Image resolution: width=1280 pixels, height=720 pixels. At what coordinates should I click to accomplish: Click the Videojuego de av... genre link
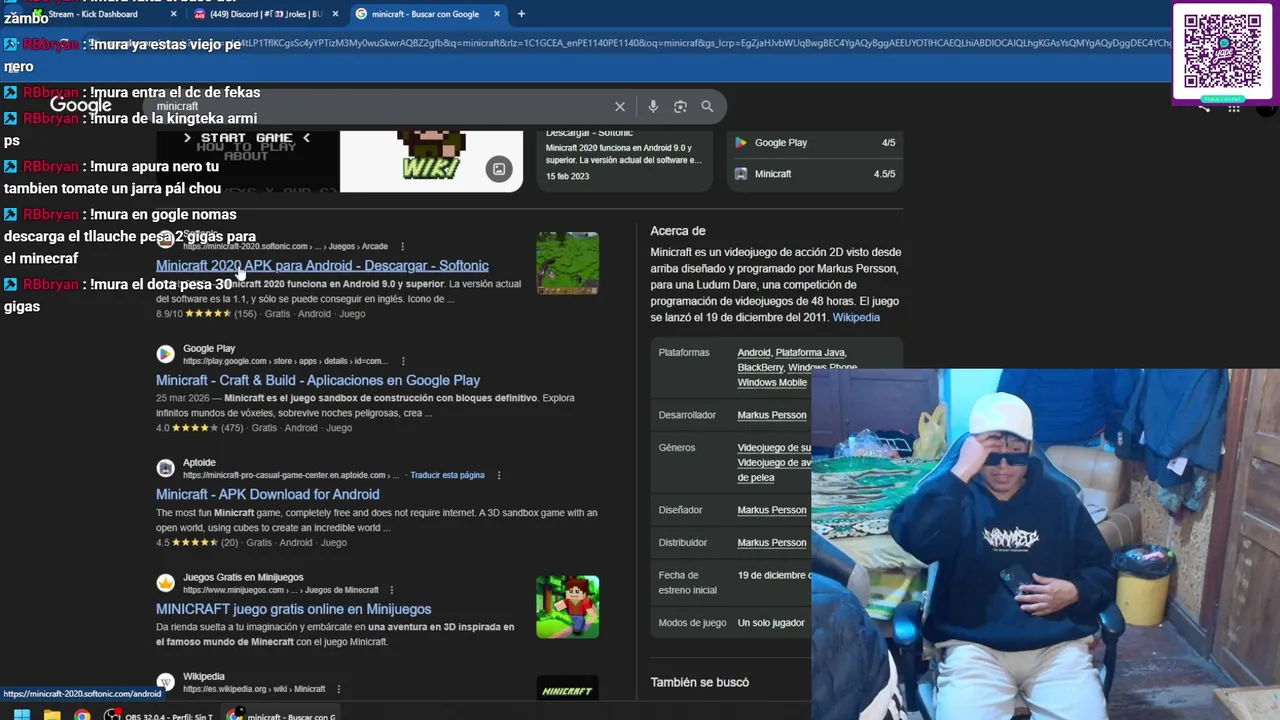[774, 462]
